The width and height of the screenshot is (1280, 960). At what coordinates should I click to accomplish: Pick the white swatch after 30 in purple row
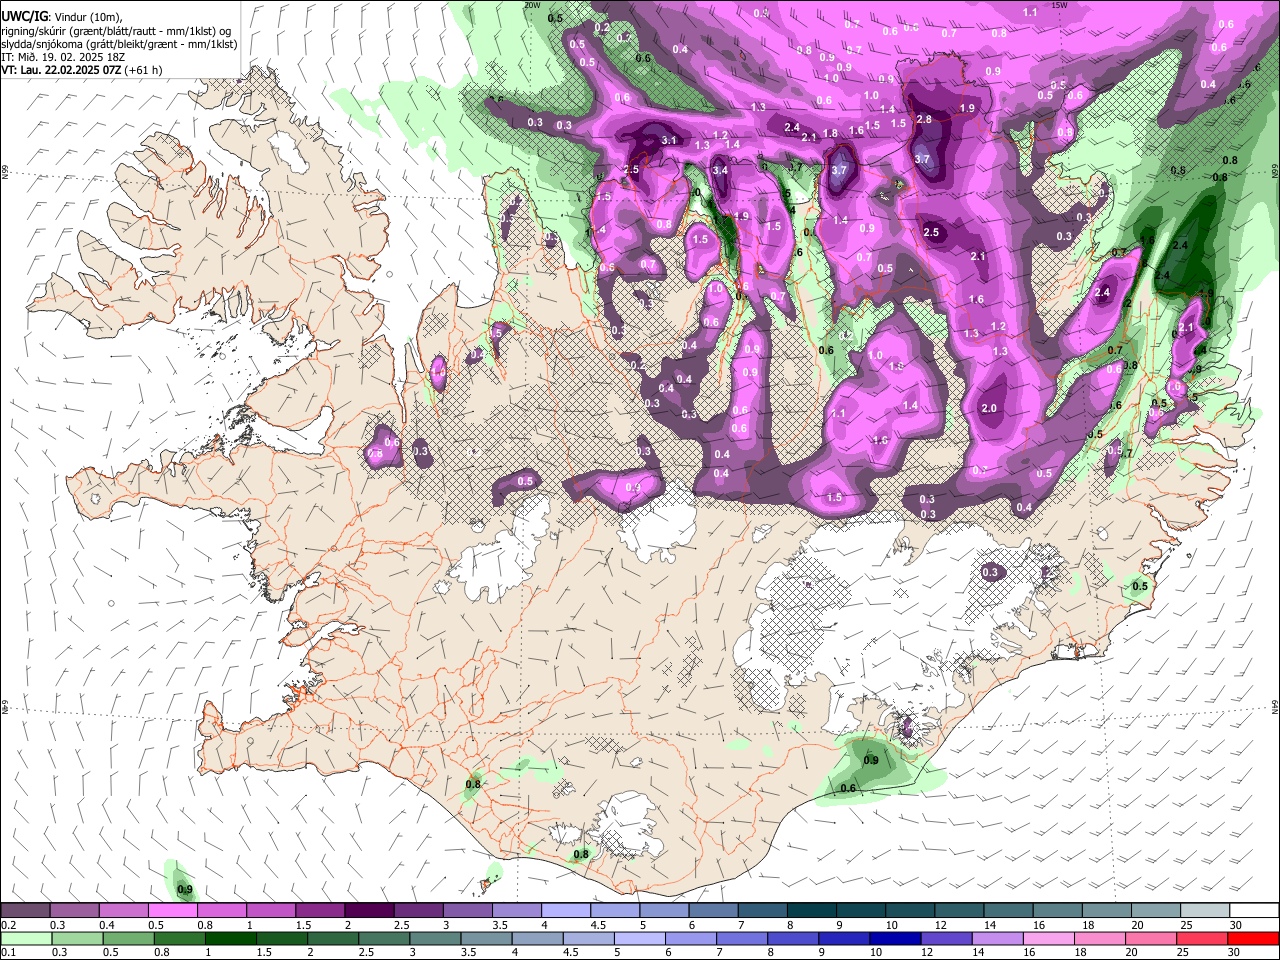[x=1254, y=911]
